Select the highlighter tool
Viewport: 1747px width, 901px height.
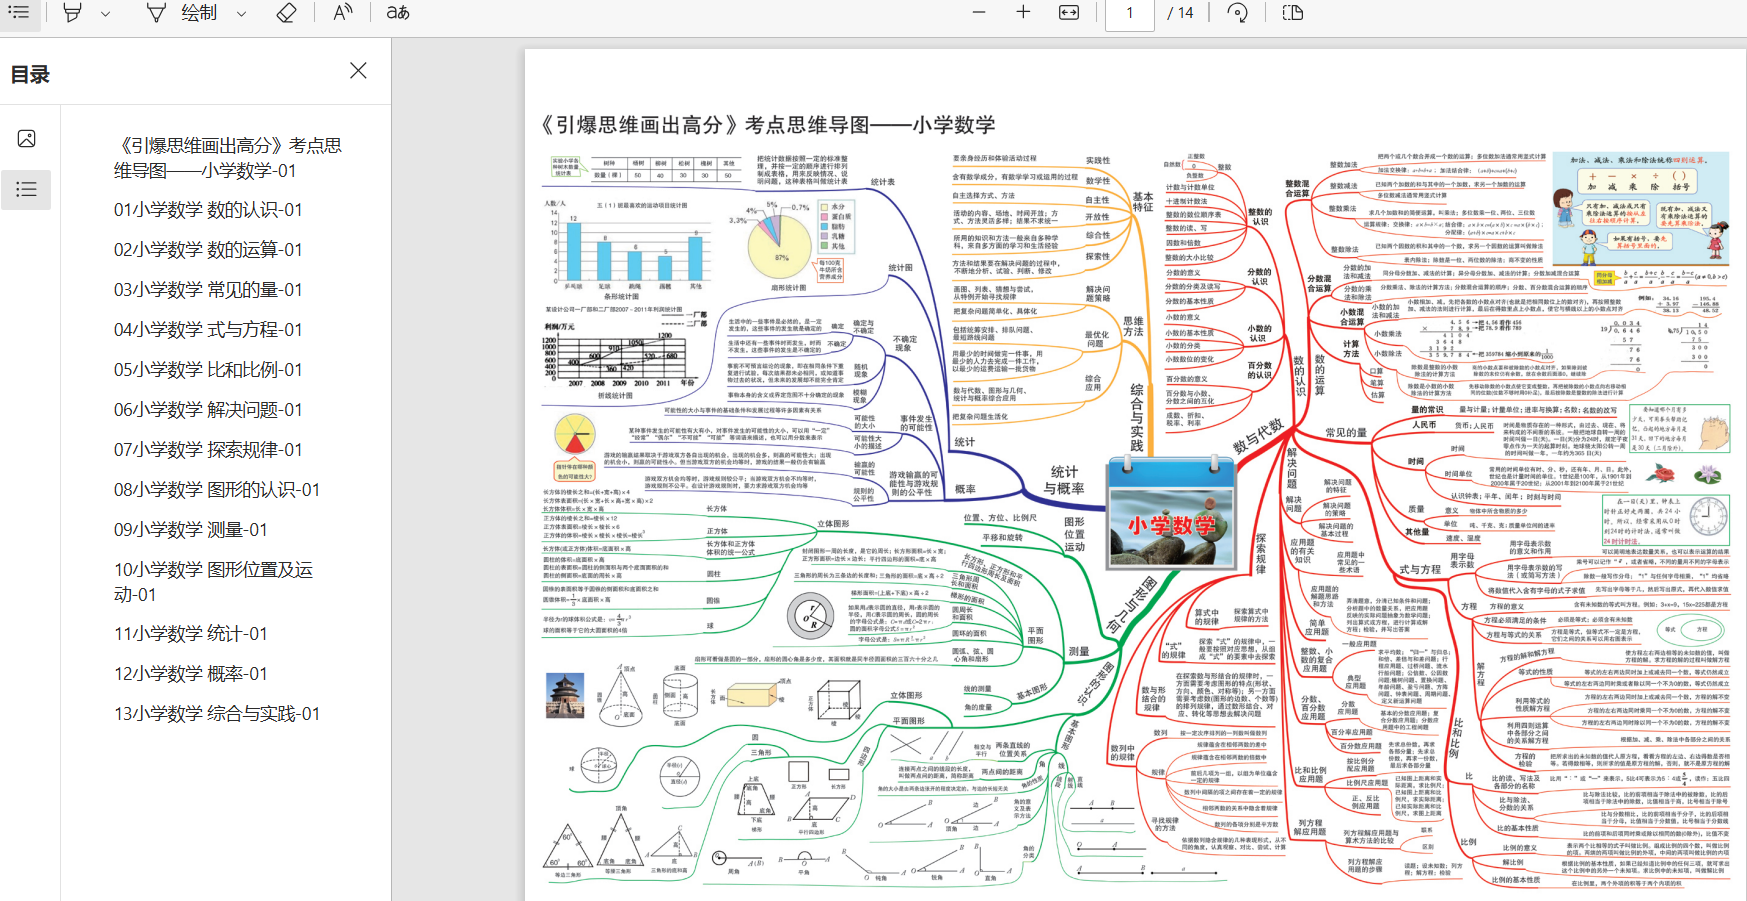point(73,12)
